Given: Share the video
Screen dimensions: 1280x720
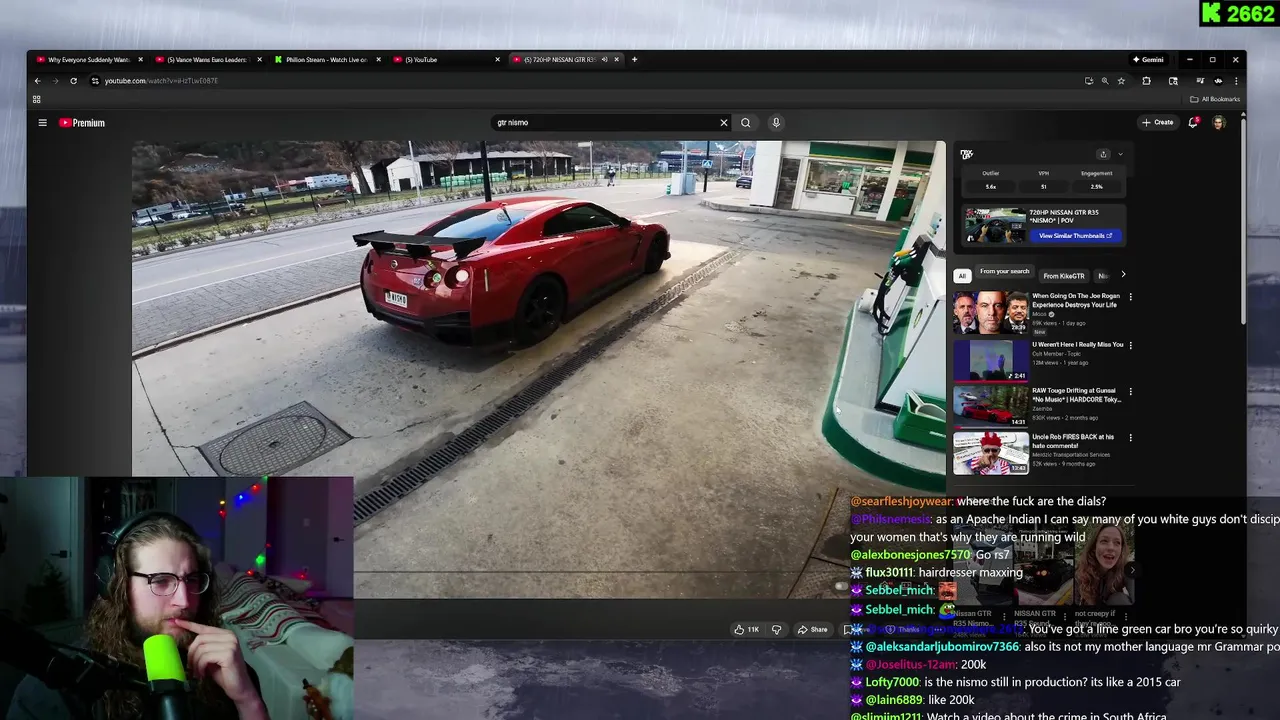Looking at the screenshot, I should (812, 629).
